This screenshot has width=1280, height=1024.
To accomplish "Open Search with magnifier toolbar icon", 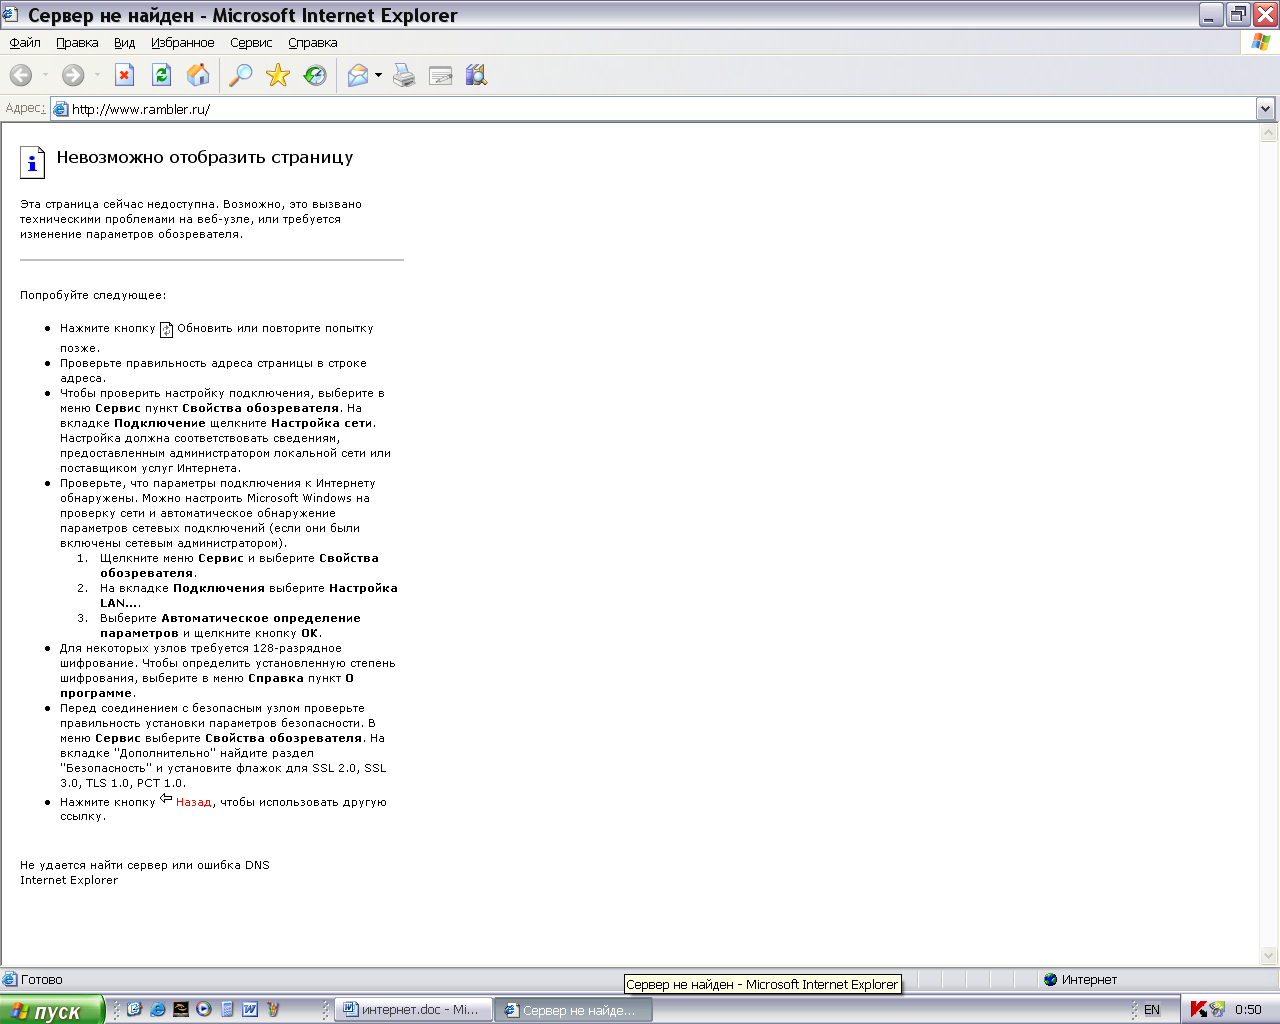I will pyautogui.click(x=241, y=75).
